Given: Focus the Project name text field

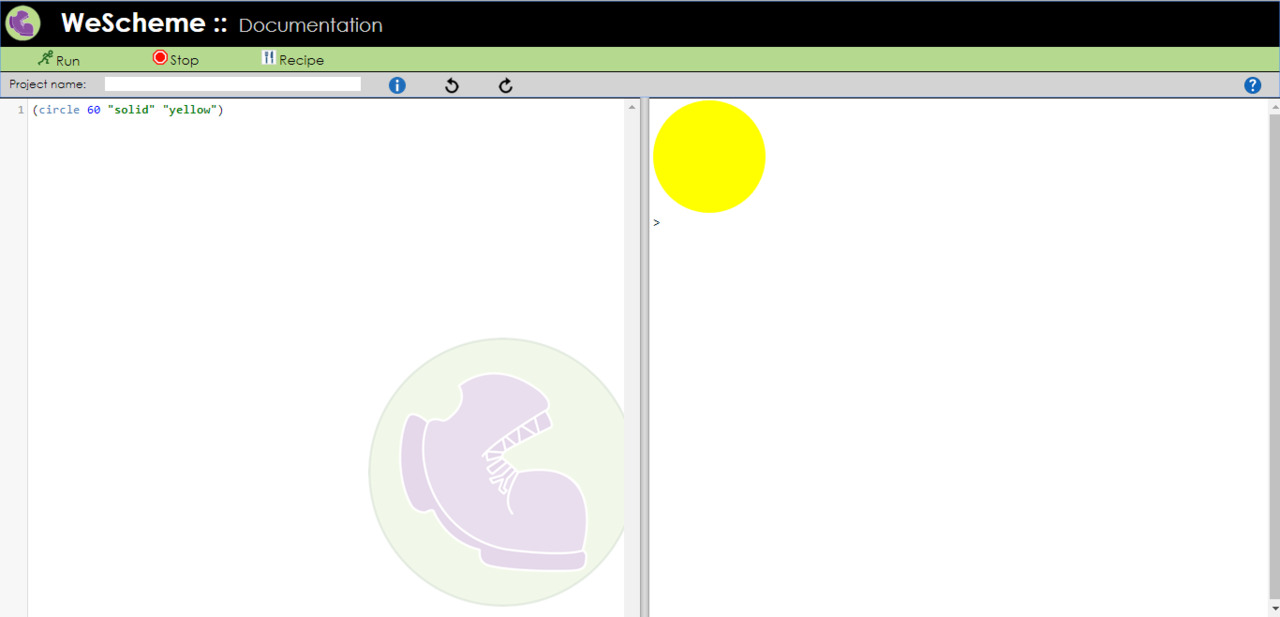Looking at the screenshot, I should click(232, 84).
